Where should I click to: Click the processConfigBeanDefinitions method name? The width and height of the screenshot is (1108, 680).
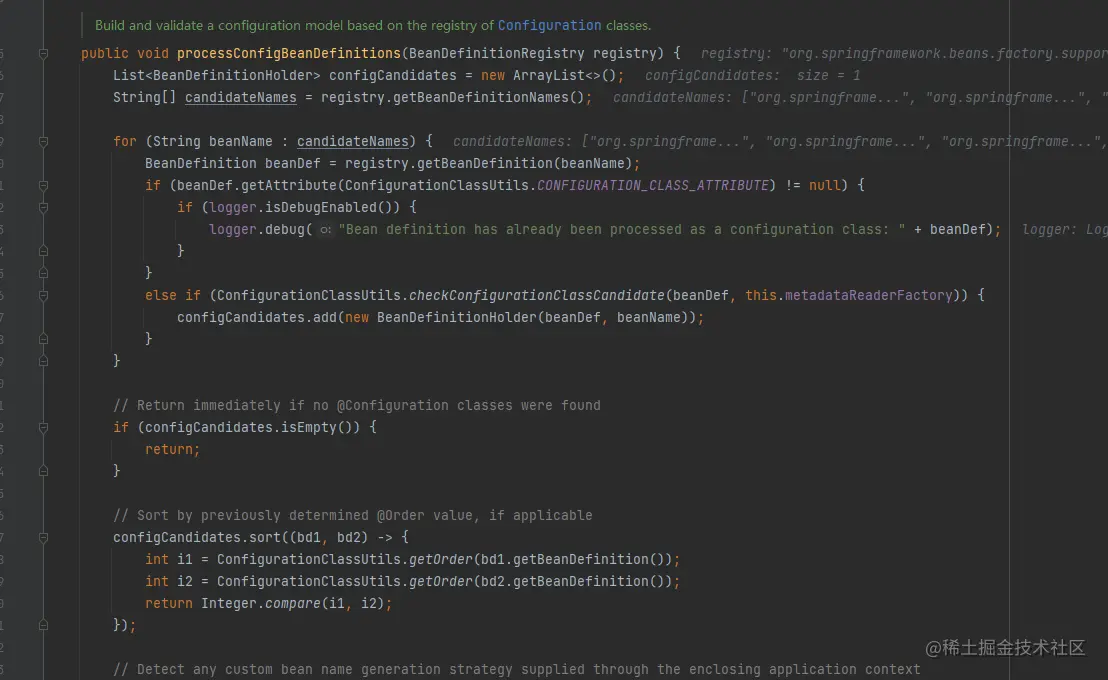288,54
